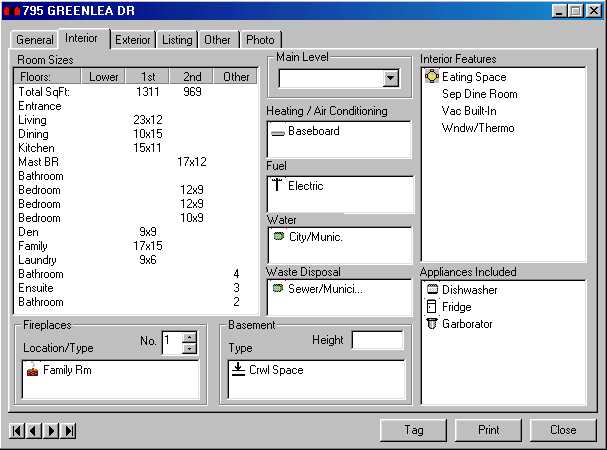Decrease the fireplace No. value

pyautogui.click(x=190, y=348)
